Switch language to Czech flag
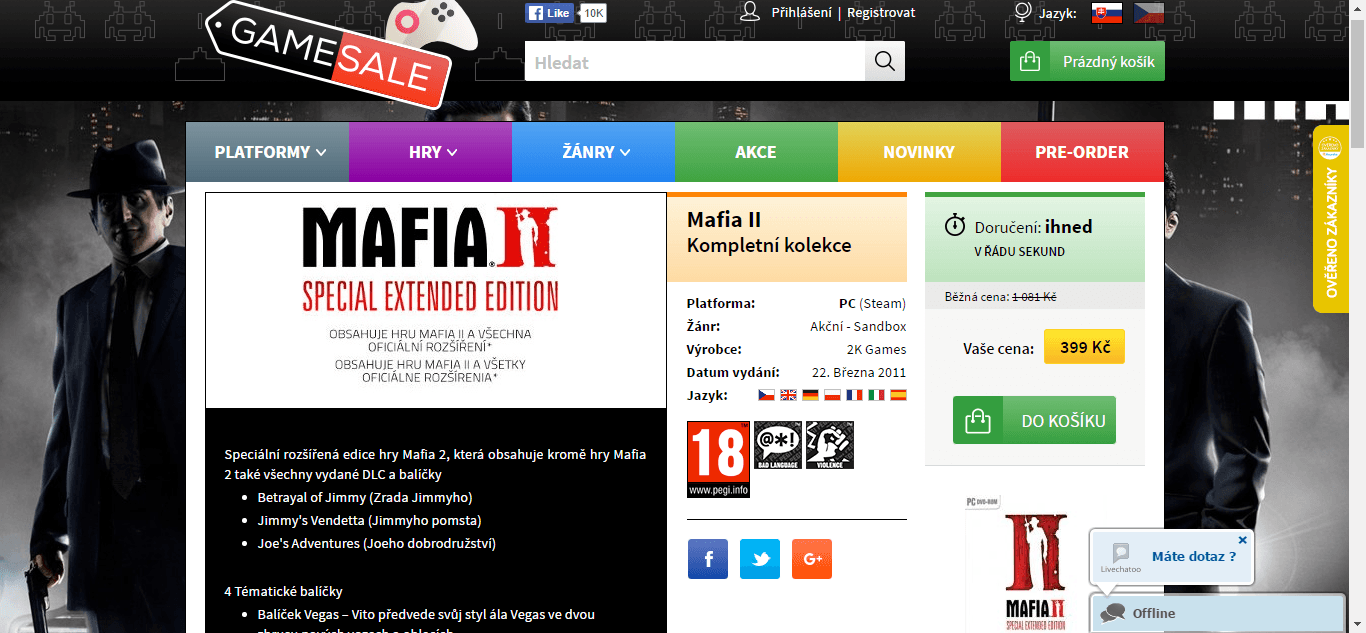Image resolution: width=1366 pixels, height=633 pixels. tap(1149, 13)
